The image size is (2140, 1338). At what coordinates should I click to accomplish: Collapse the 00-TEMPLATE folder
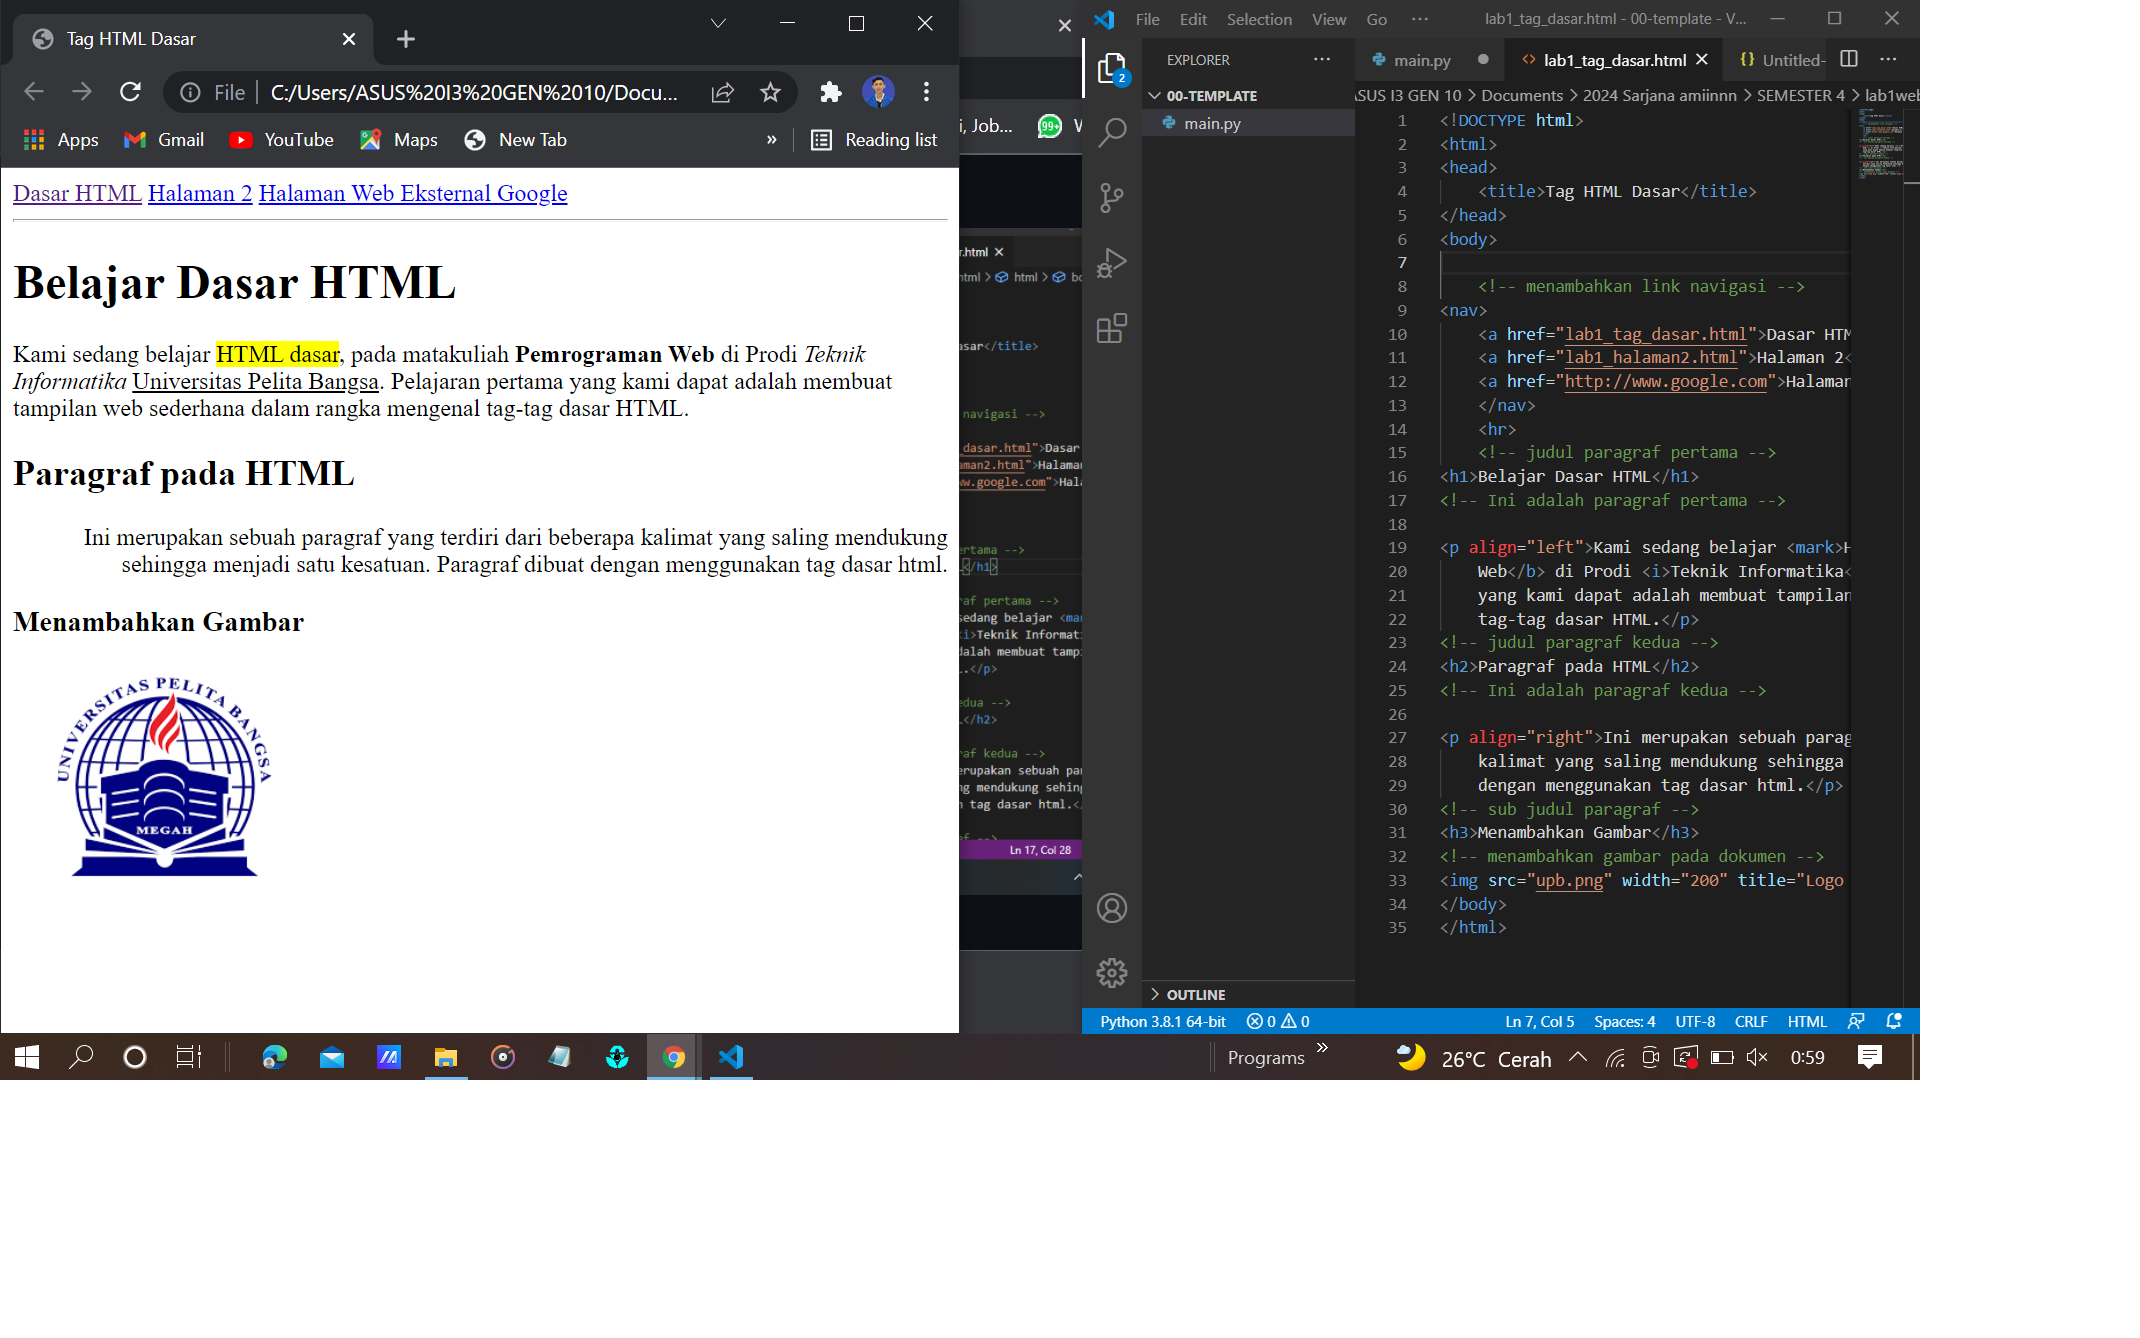click(1156, 96)
